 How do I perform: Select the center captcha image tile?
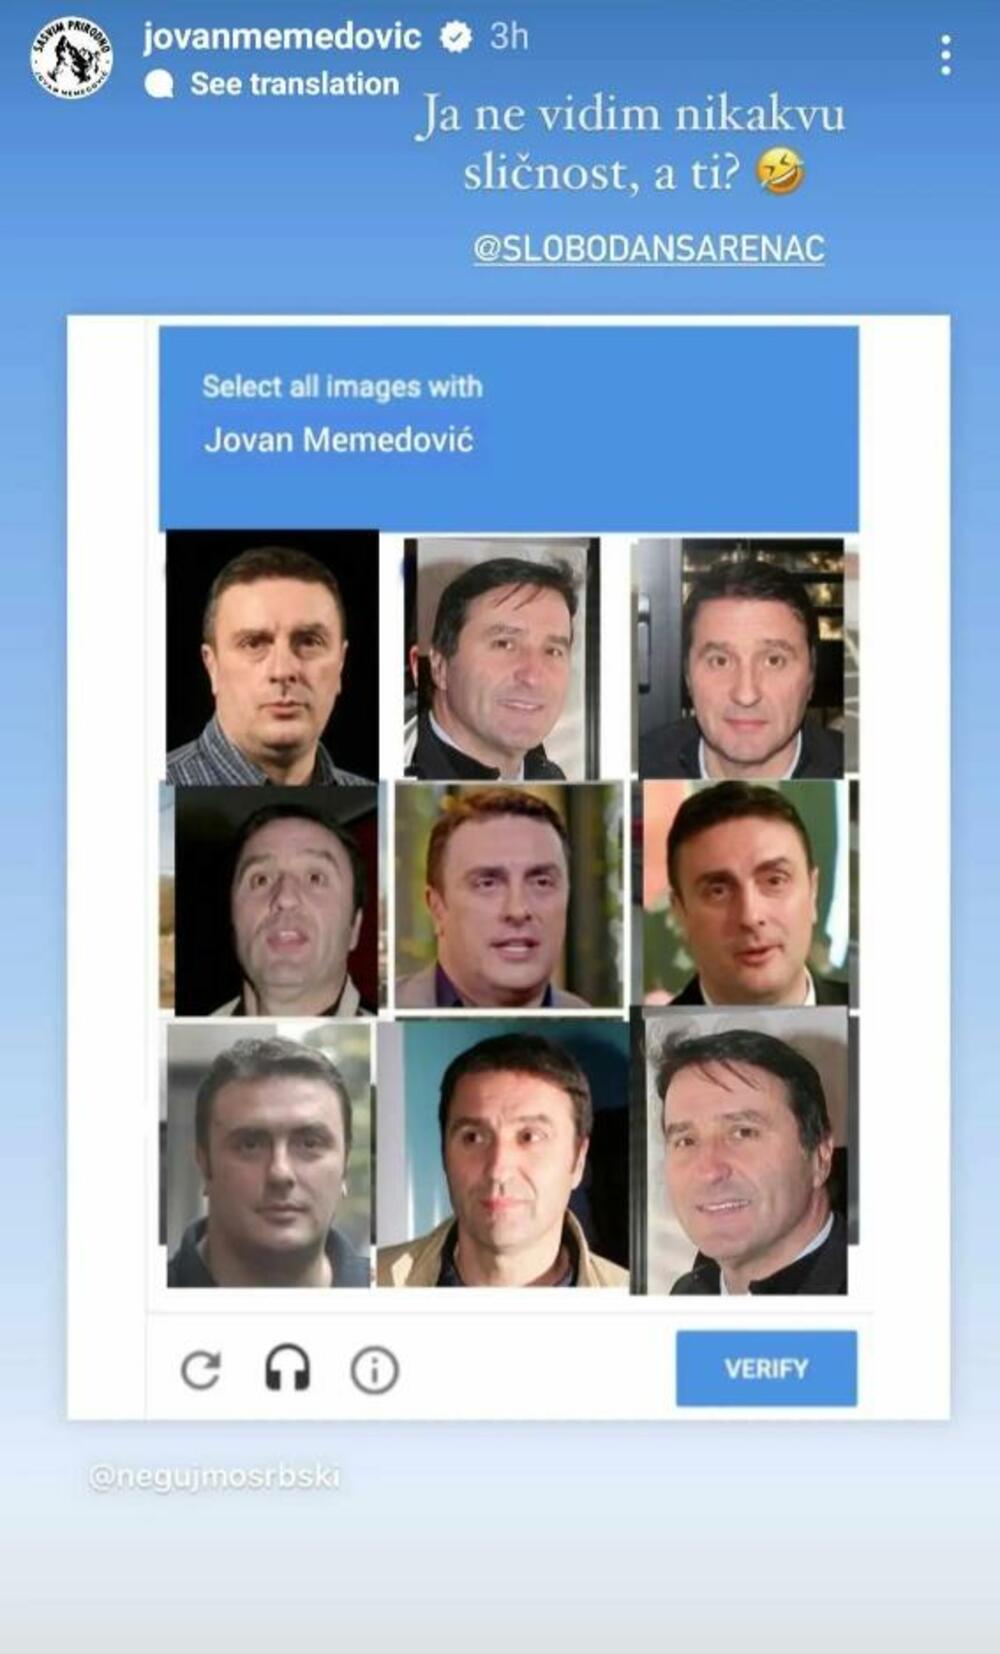pos(509,895)
